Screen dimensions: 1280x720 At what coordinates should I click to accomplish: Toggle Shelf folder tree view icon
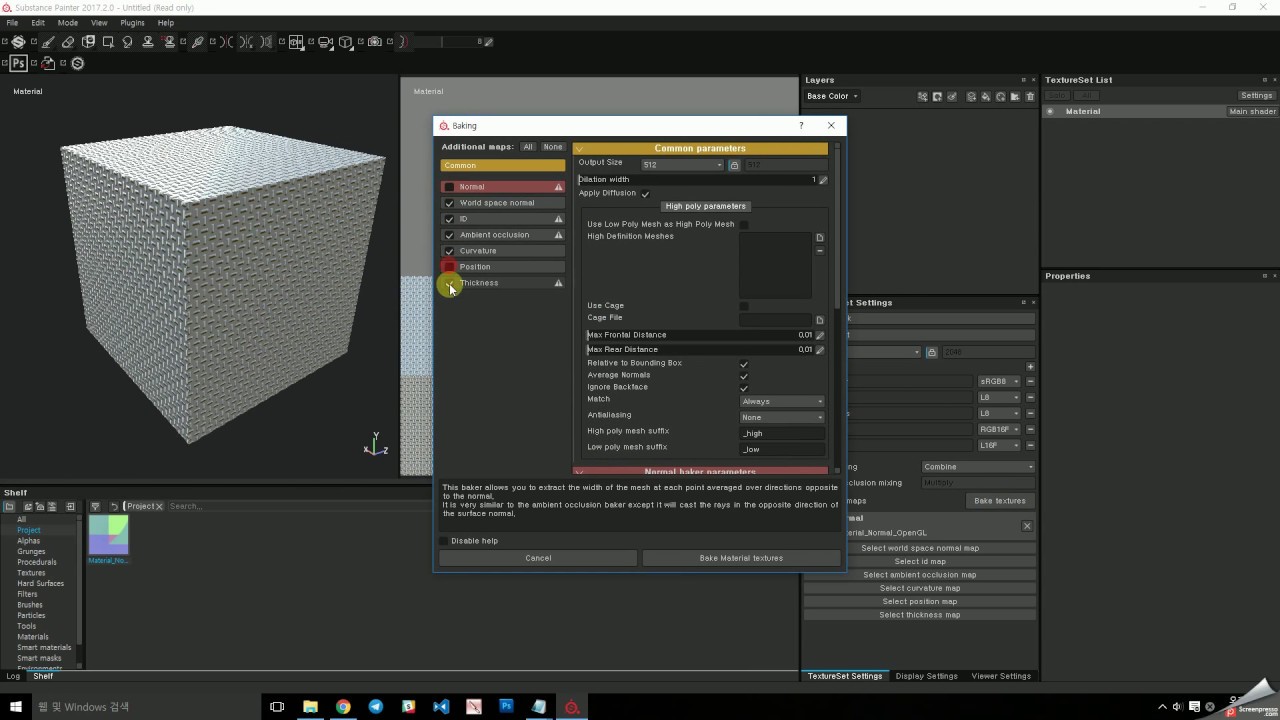coord(9,506)
